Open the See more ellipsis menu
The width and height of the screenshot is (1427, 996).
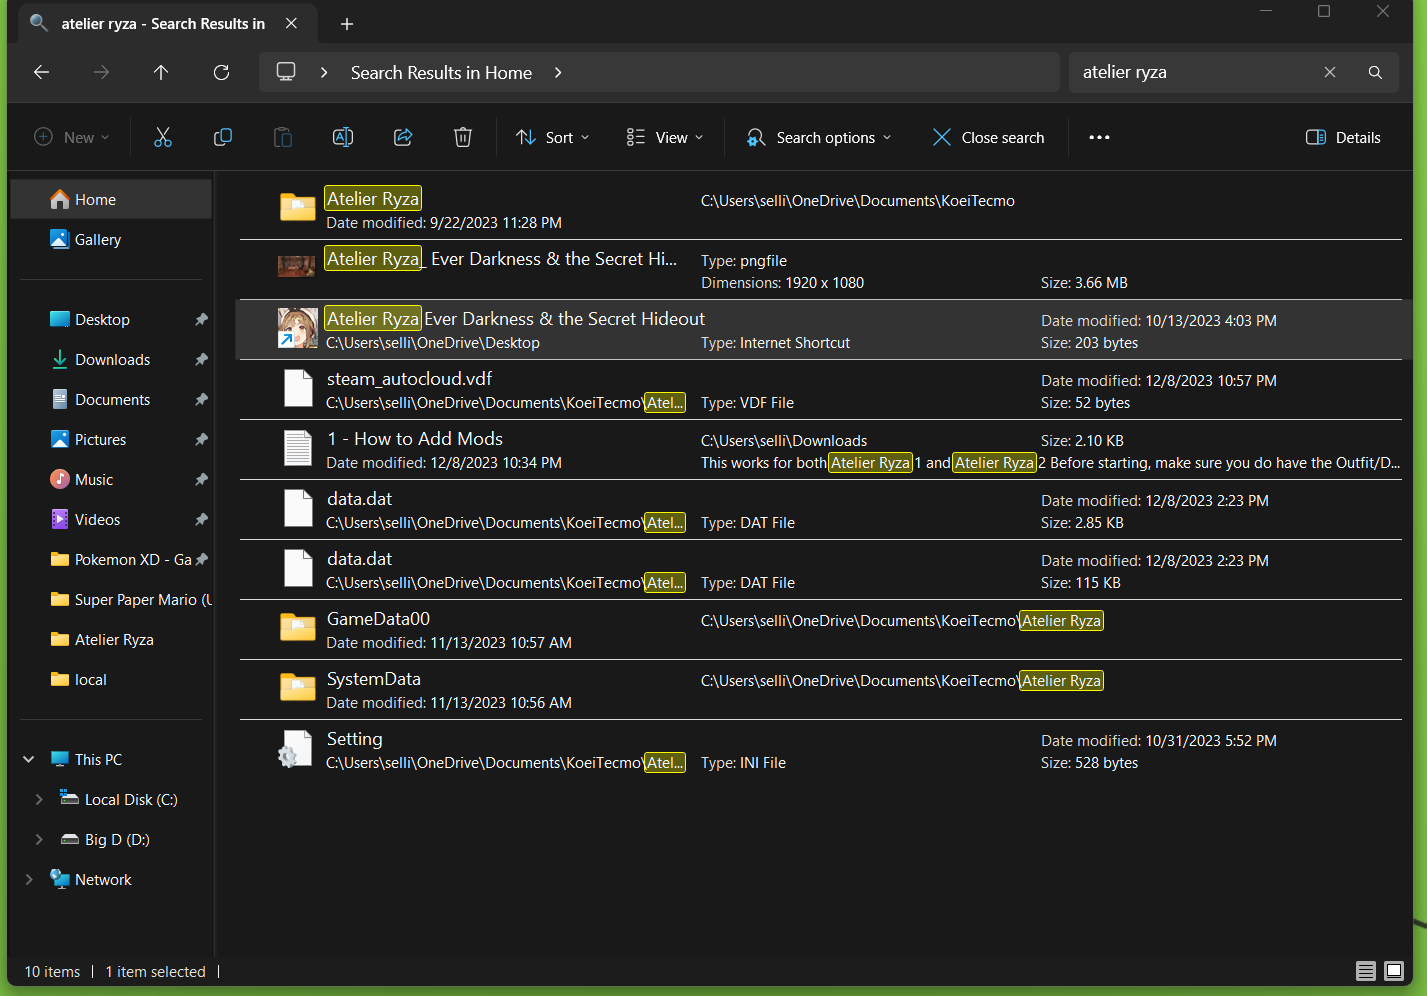pos(1099,137)
